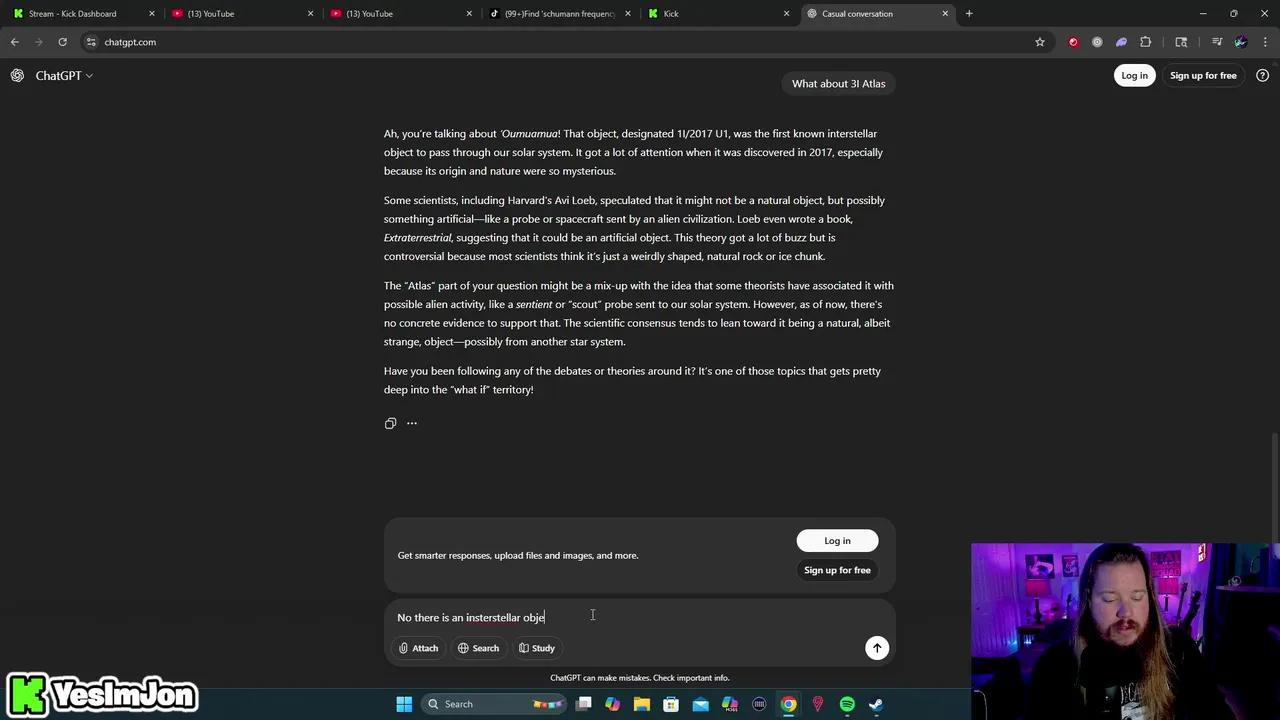Click the 'What about 3I Atlas' message bubble
This screenshot has height=720, width=1280.
point(838,83)
